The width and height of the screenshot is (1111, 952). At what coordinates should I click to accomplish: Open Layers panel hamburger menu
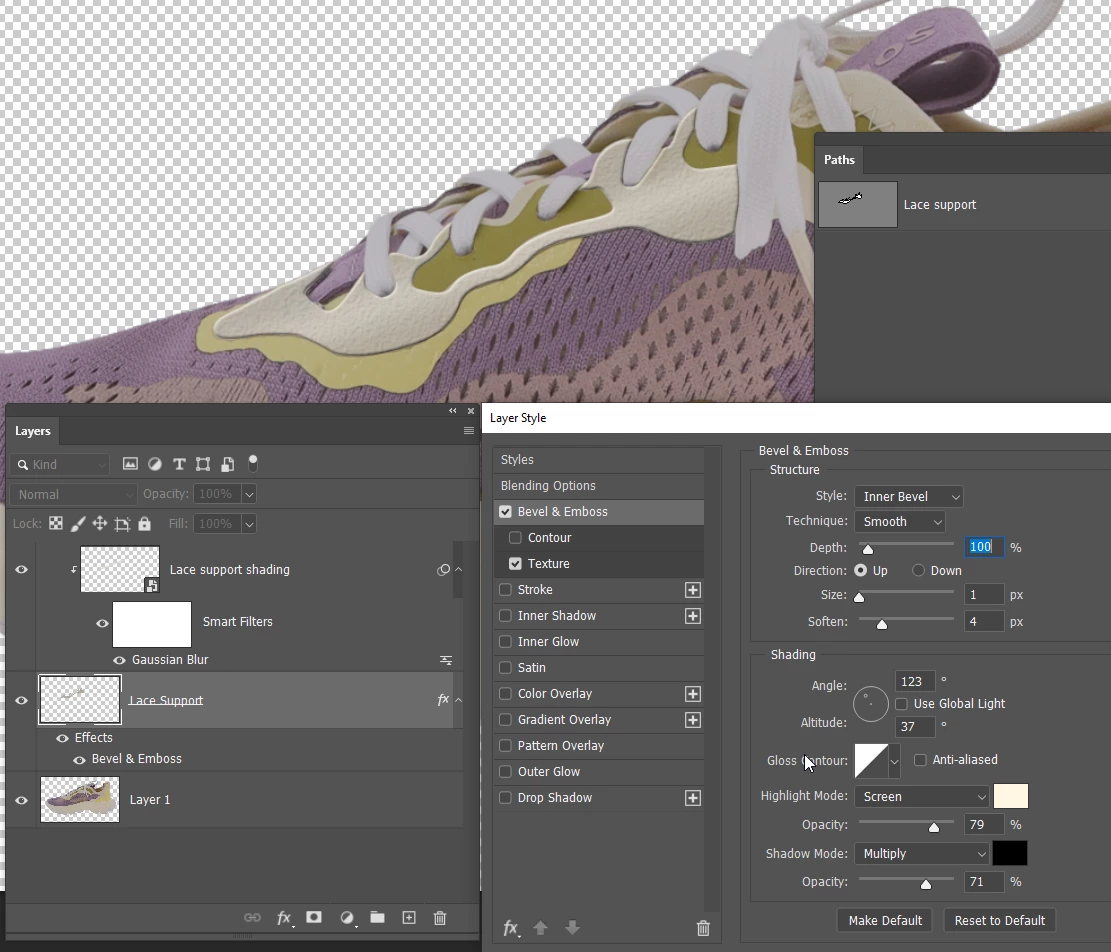click(468, 431)
